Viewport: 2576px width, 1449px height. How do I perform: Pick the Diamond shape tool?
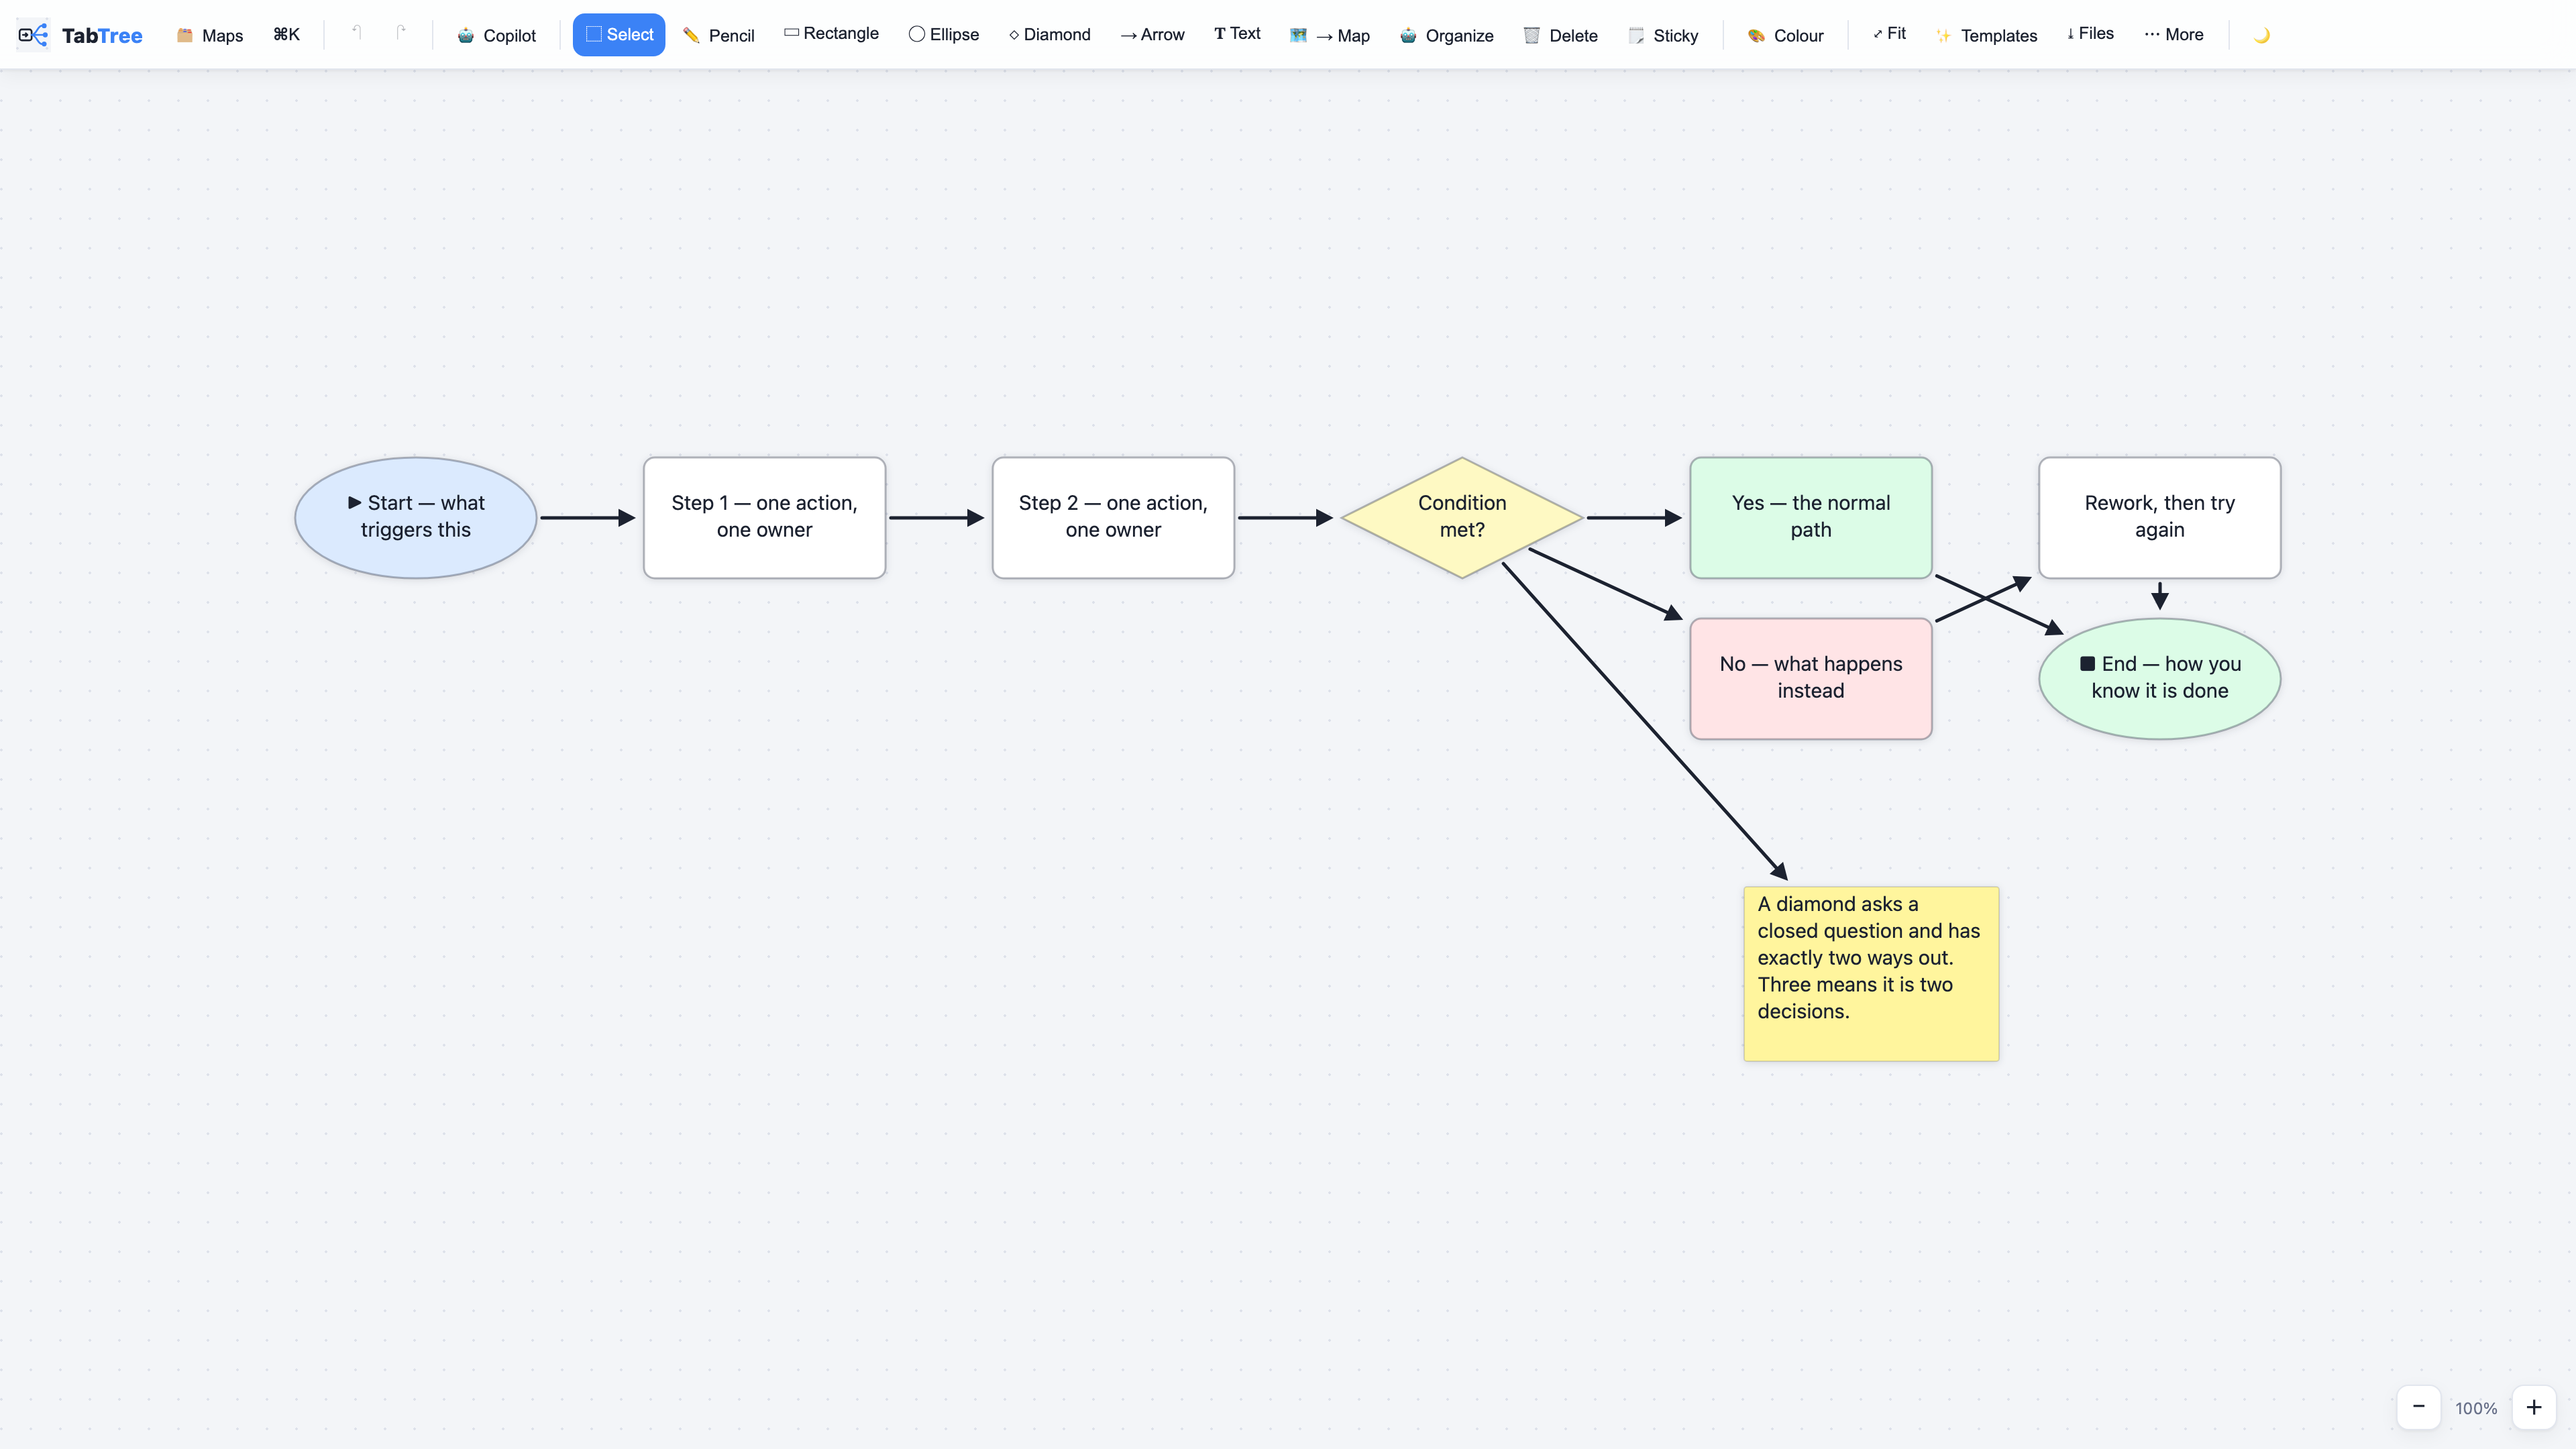point(1049,35)
